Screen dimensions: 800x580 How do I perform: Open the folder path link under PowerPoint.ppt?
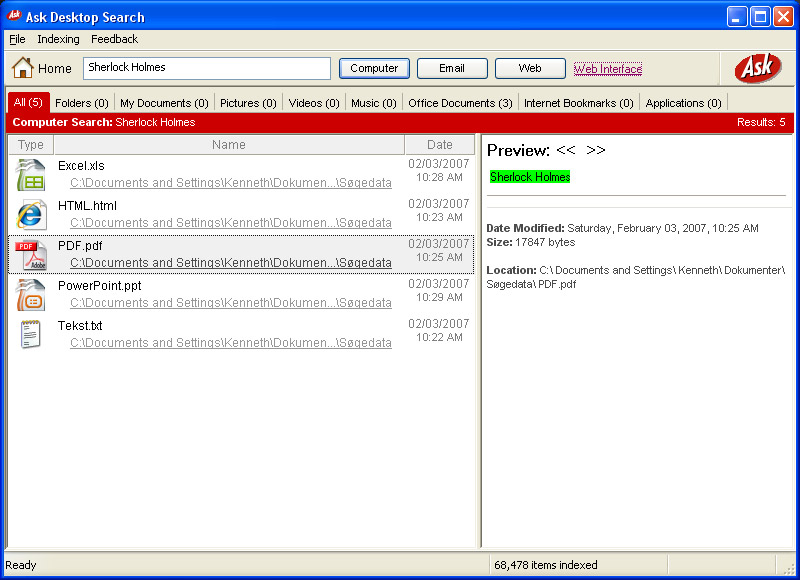click(x=231, y=302)
